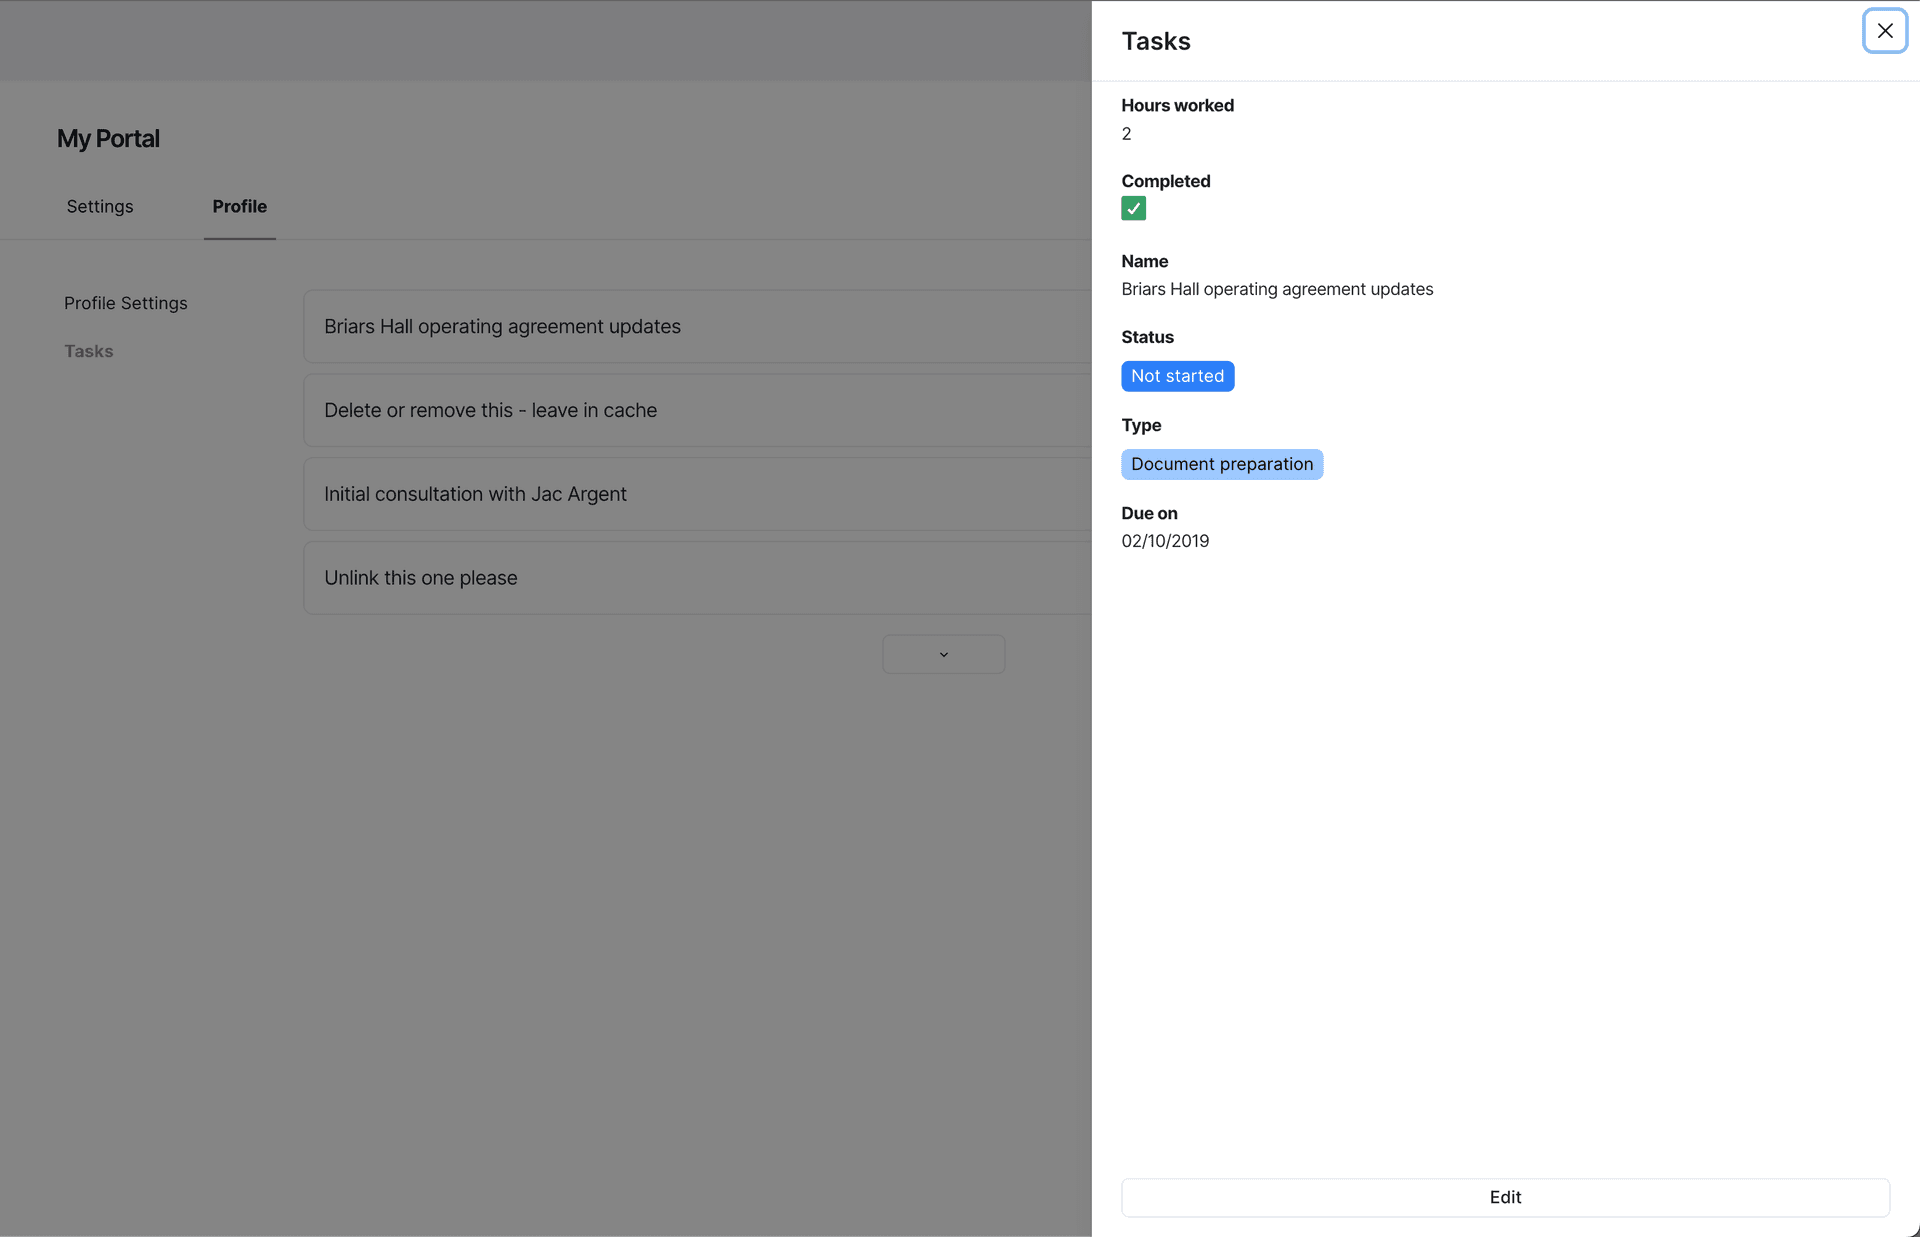Click the Hours worked value 2

1126,134
